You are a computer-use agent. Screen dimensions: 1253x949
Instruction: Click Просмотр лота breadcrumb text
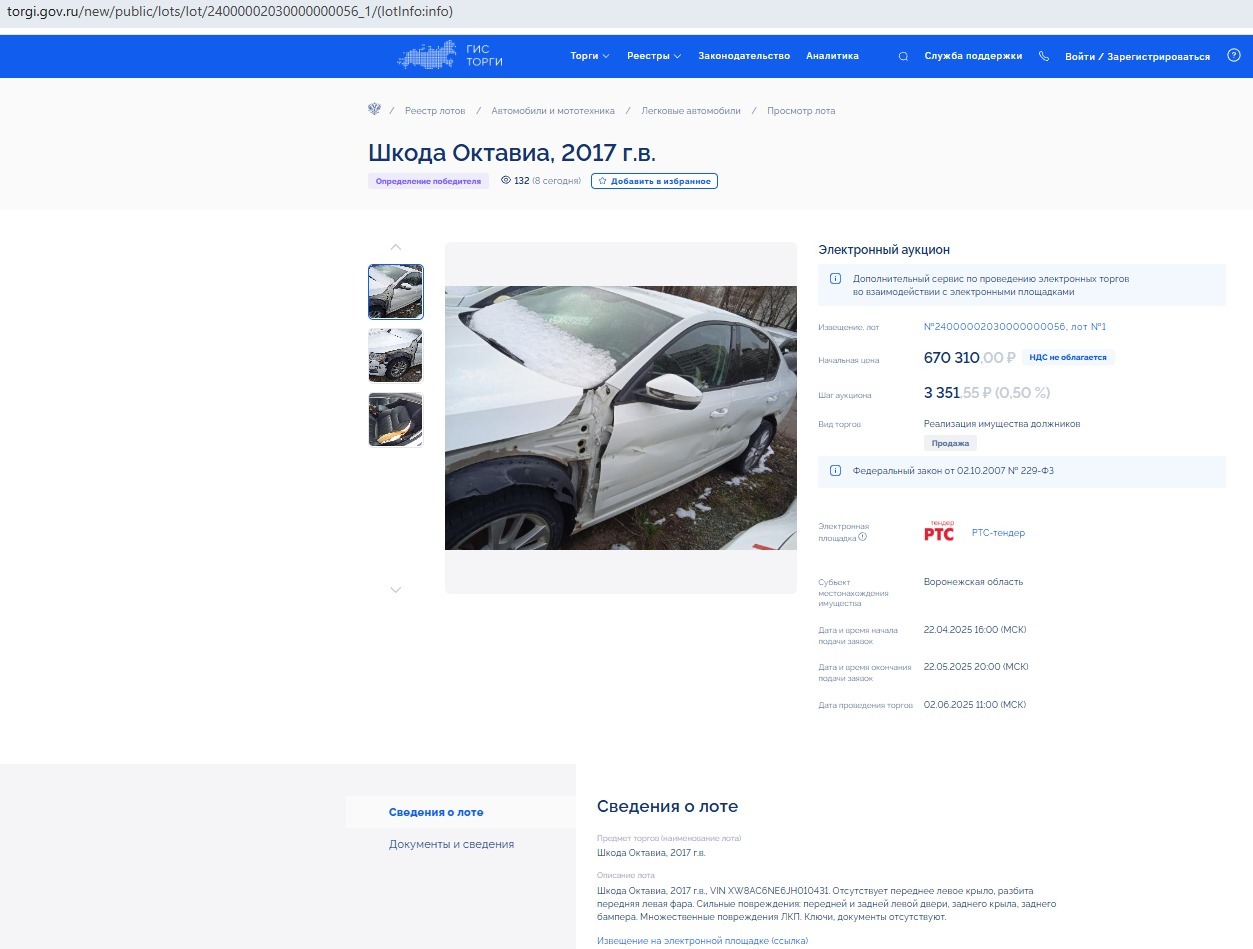(801, 111)
